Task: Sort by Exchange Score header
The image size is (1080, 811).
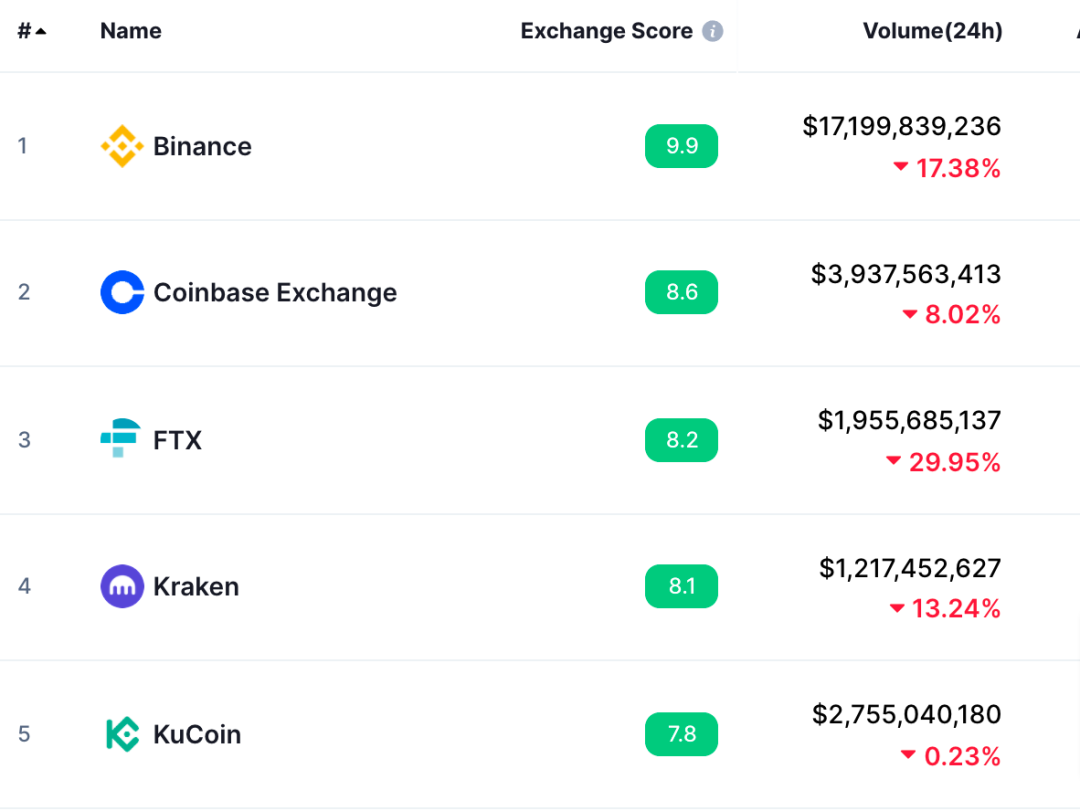Action: click(x=606, y=31)
